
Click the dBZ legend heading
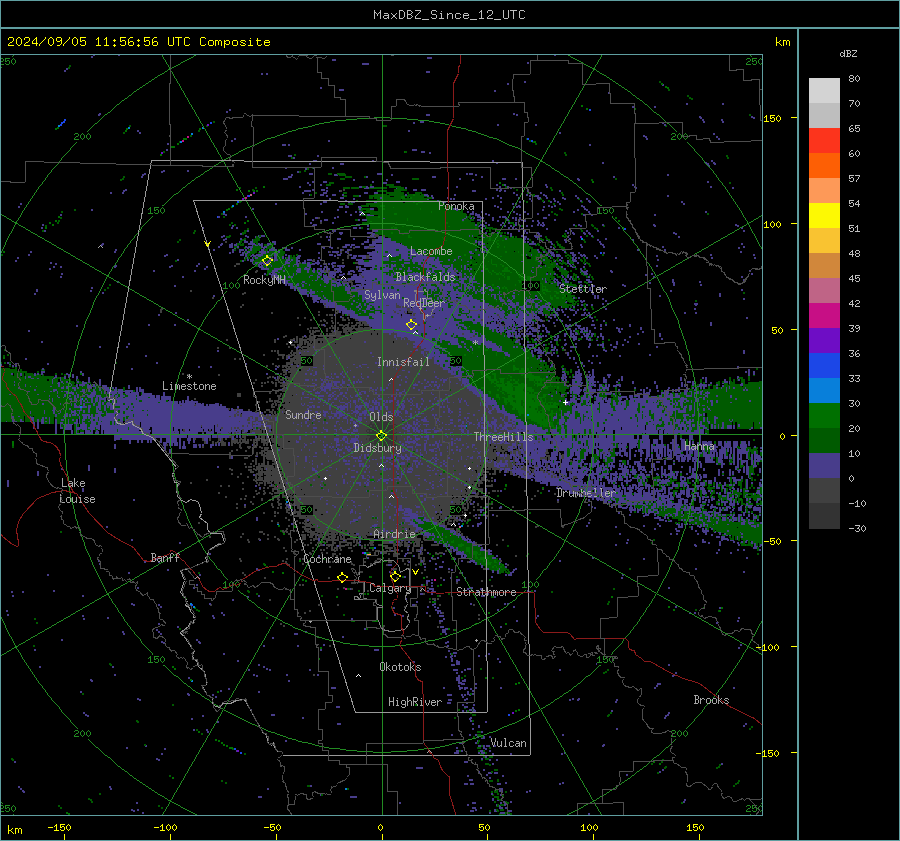coord(848,54)
